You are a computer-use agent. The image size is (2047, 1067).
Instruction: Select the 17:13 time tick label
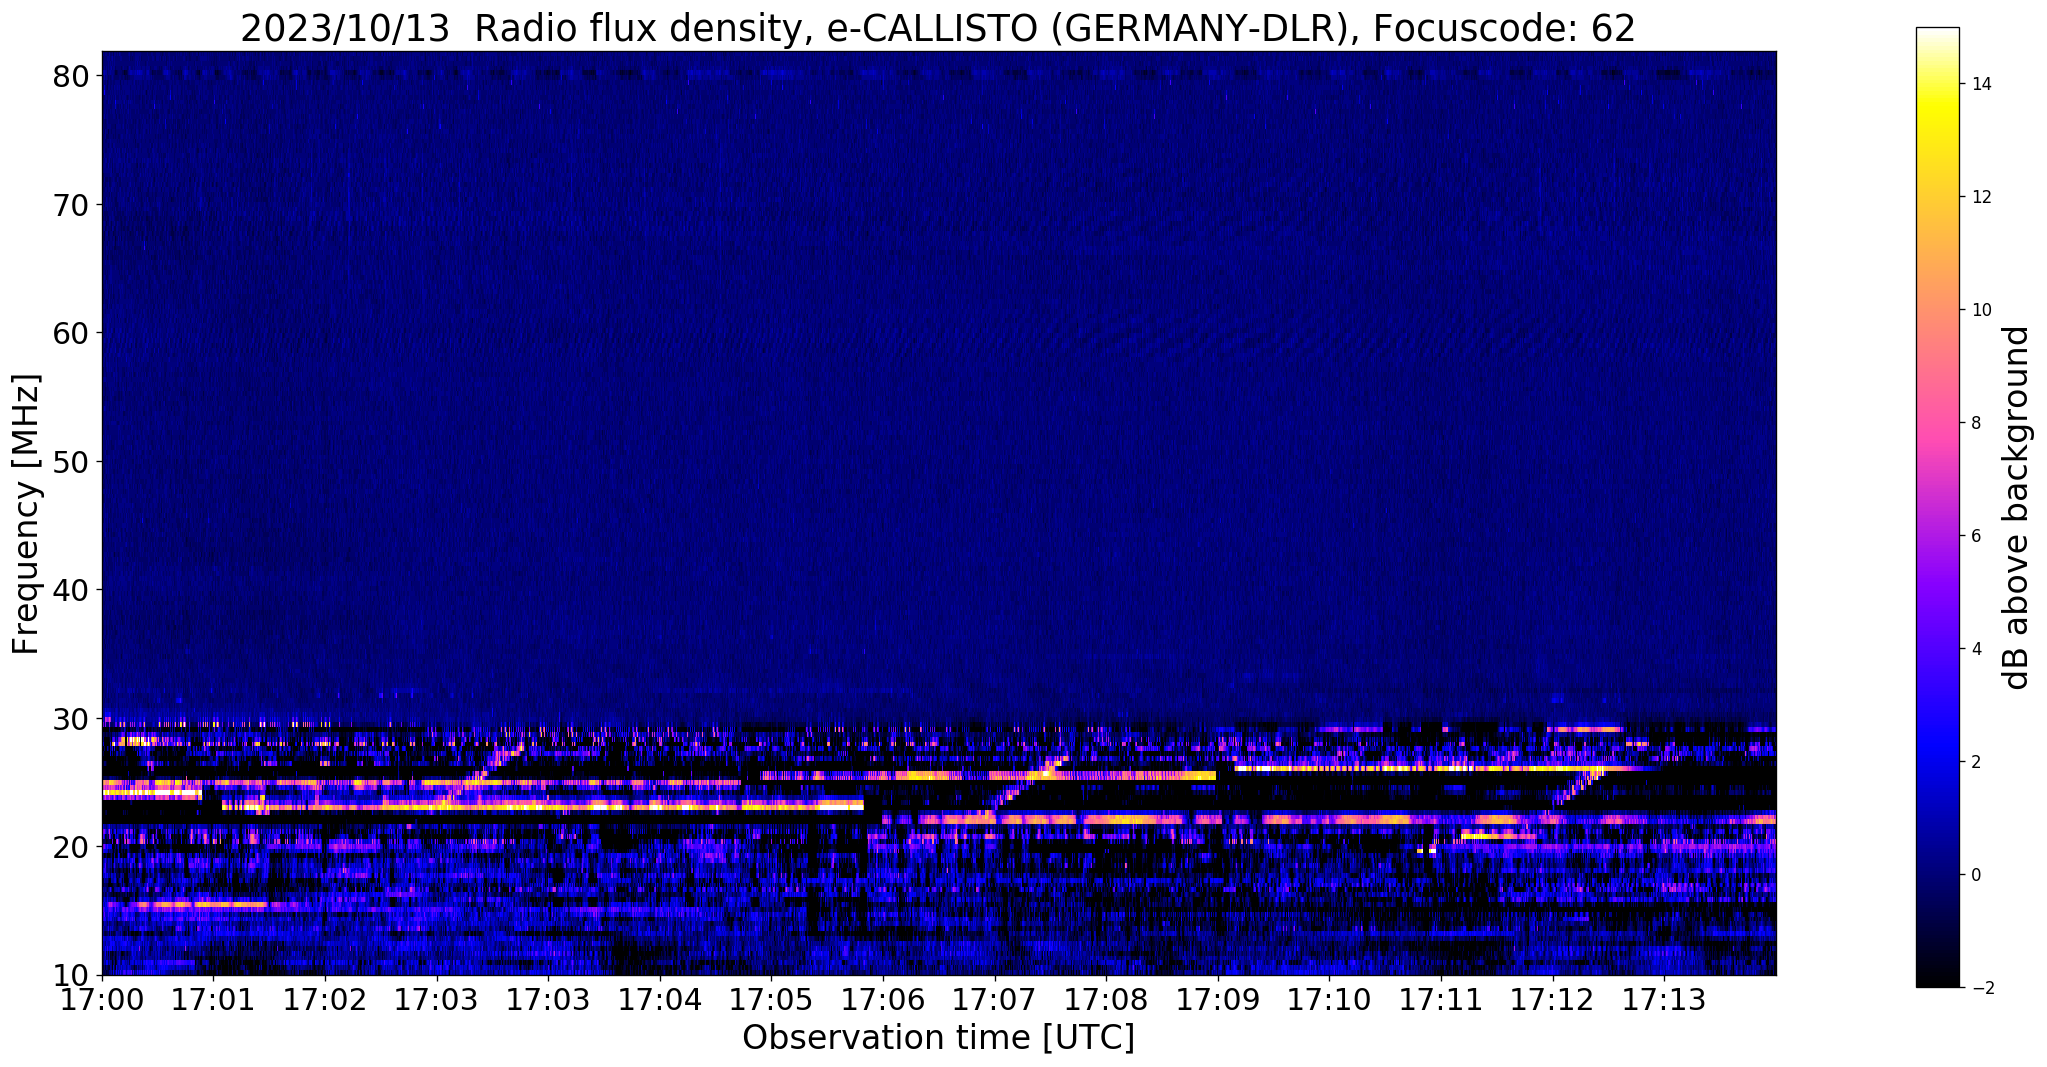point(1664,1000)
